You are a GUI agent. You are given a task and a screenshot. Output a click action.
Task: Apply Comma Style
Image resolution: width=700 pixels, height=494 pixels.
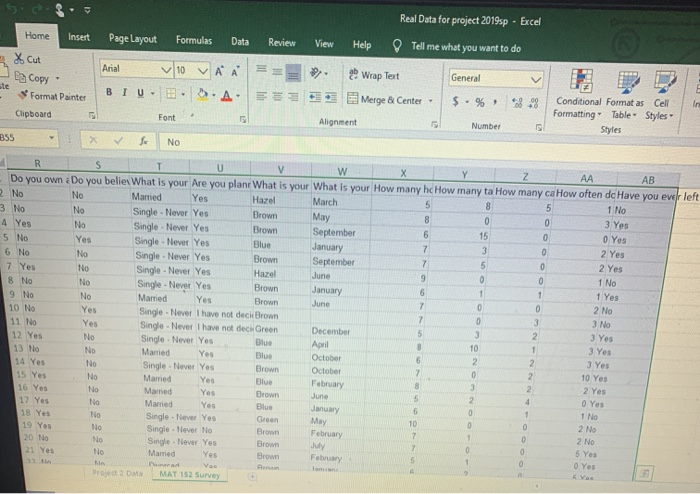(x=495, y=102)
